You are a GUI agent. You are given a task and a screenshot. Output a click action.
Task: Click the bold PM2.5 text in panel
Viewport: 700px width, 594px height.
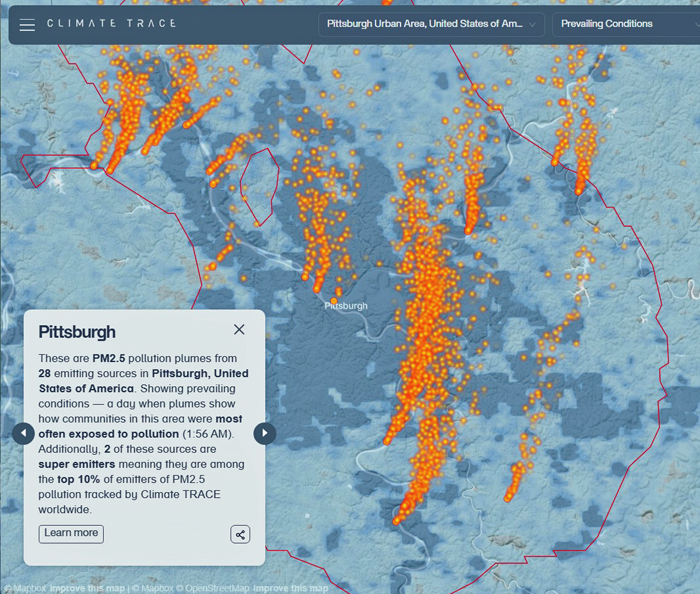(x=112, y=358)
